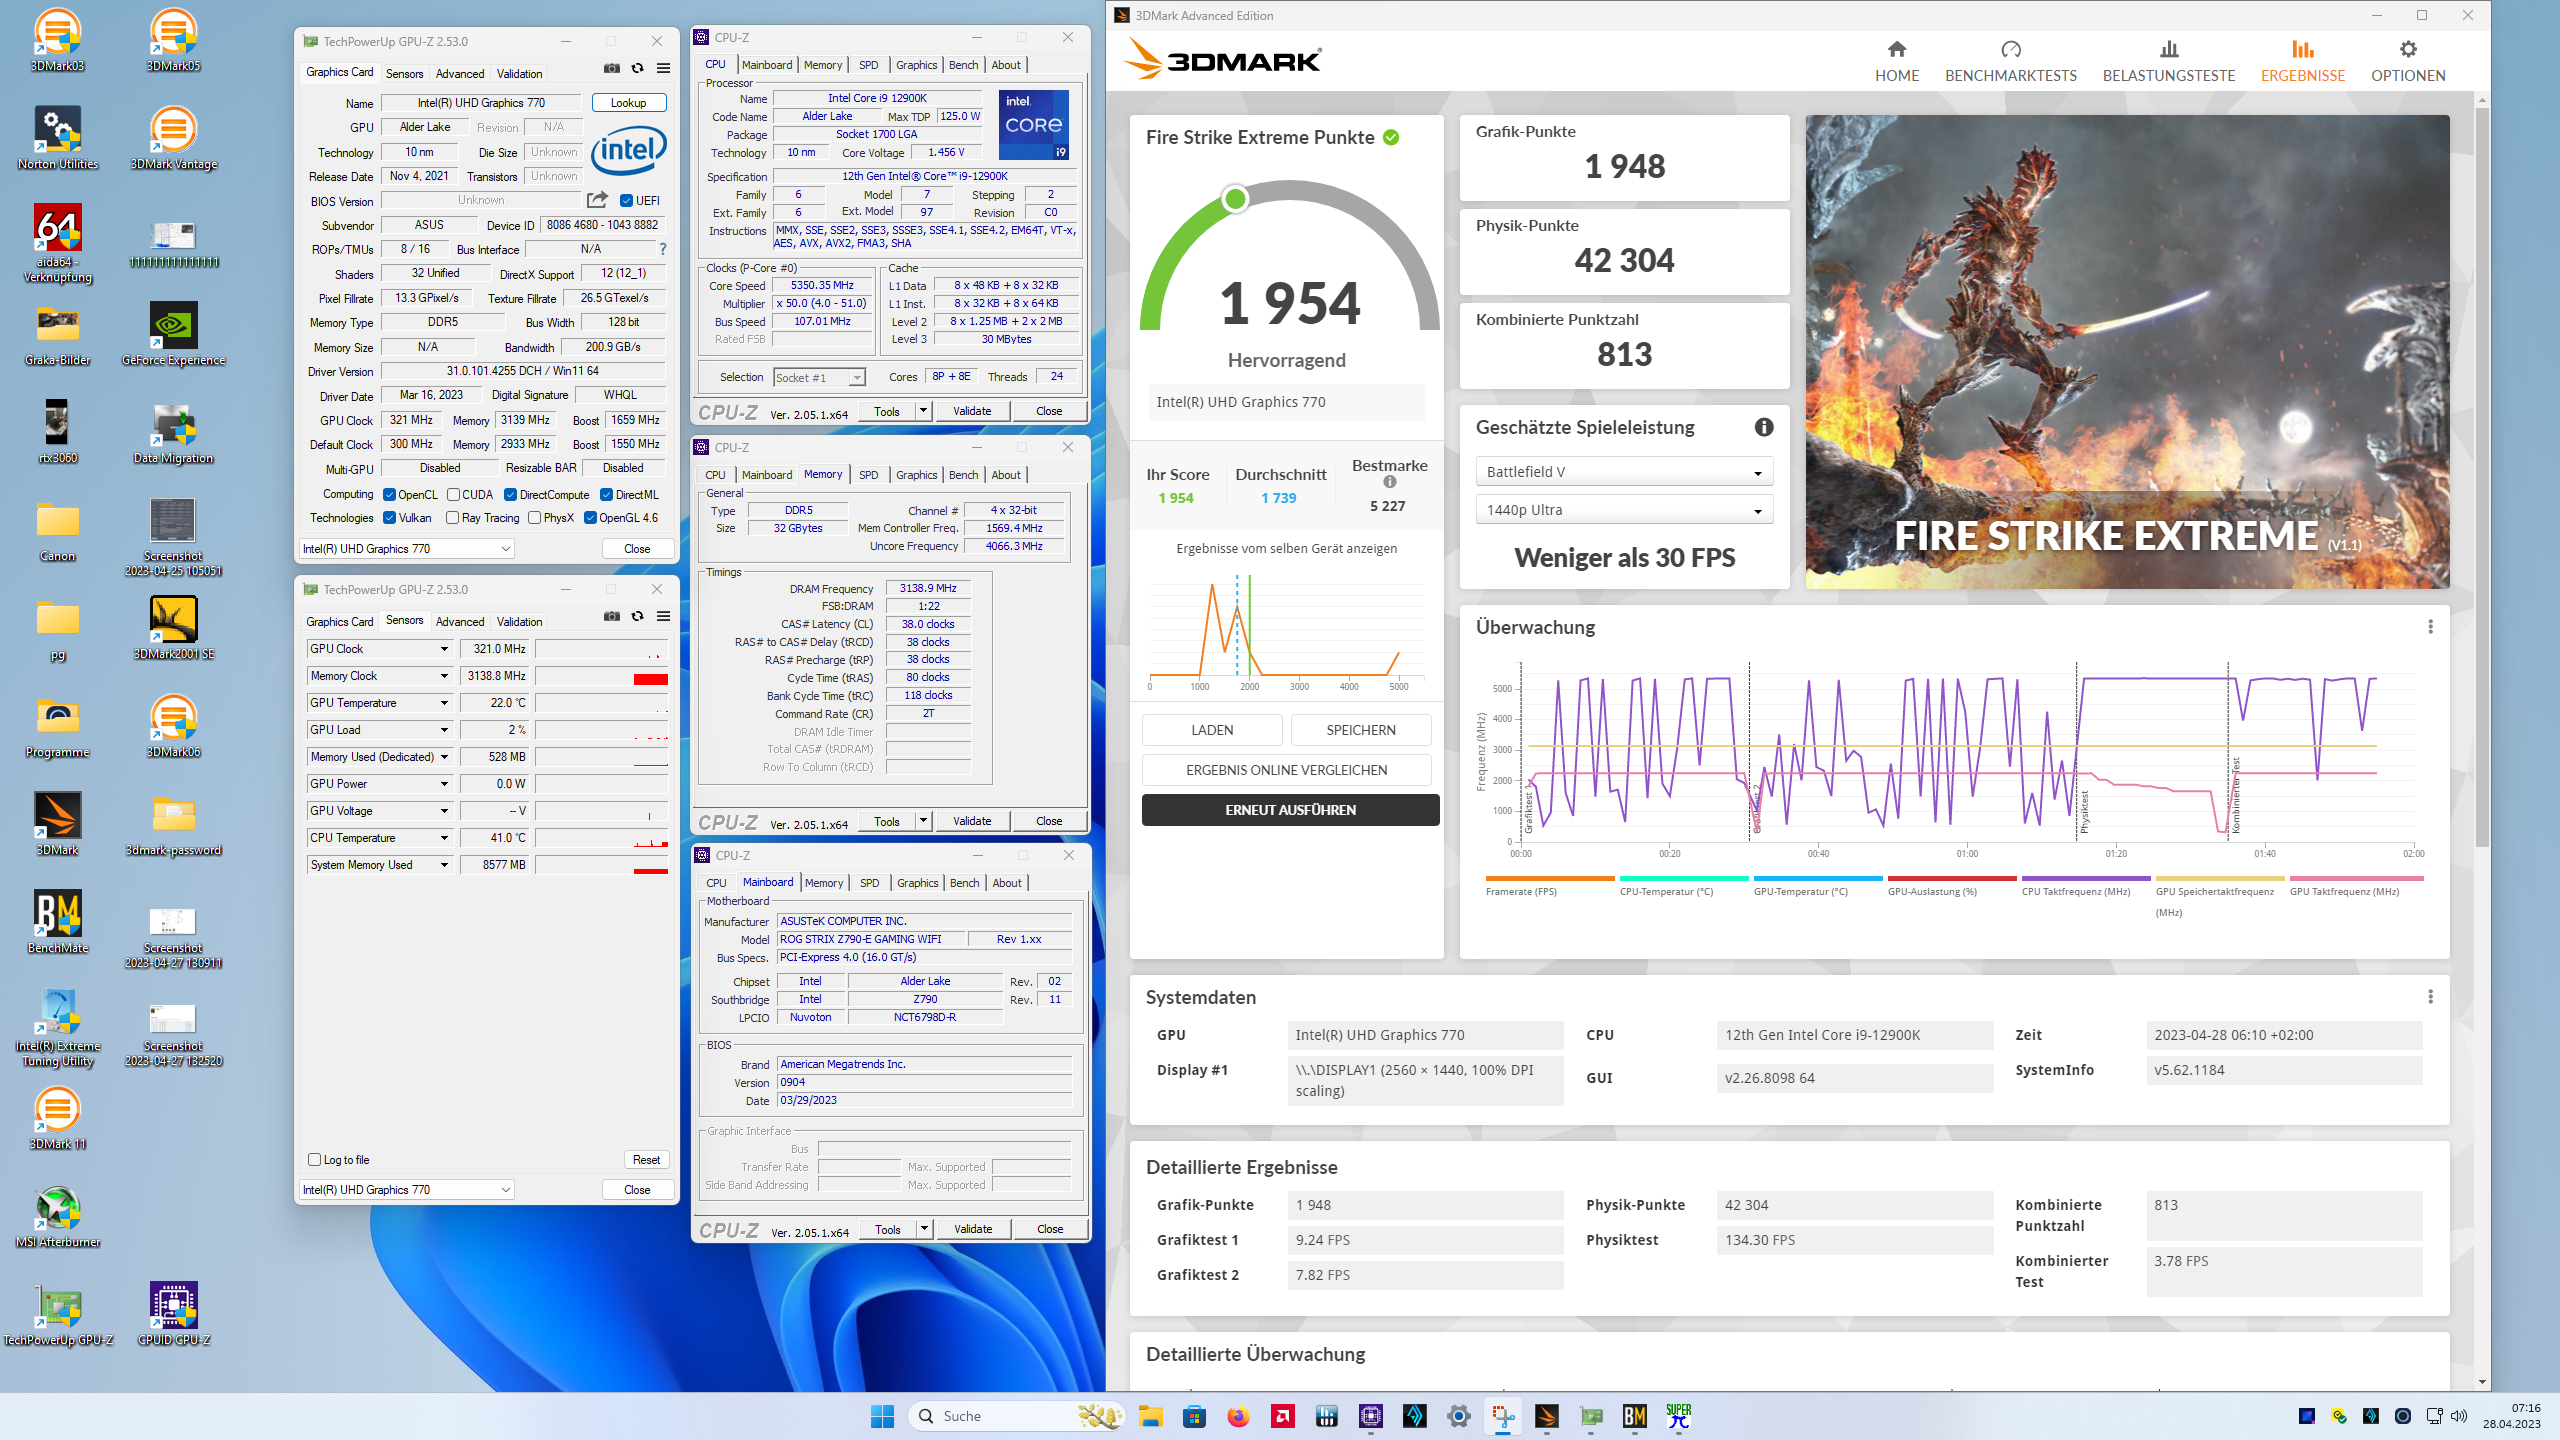The height and width of the screenshot is (1440, 2560).
Task: Open File Explorer from the taskbar
Action: [1150, 1416]
